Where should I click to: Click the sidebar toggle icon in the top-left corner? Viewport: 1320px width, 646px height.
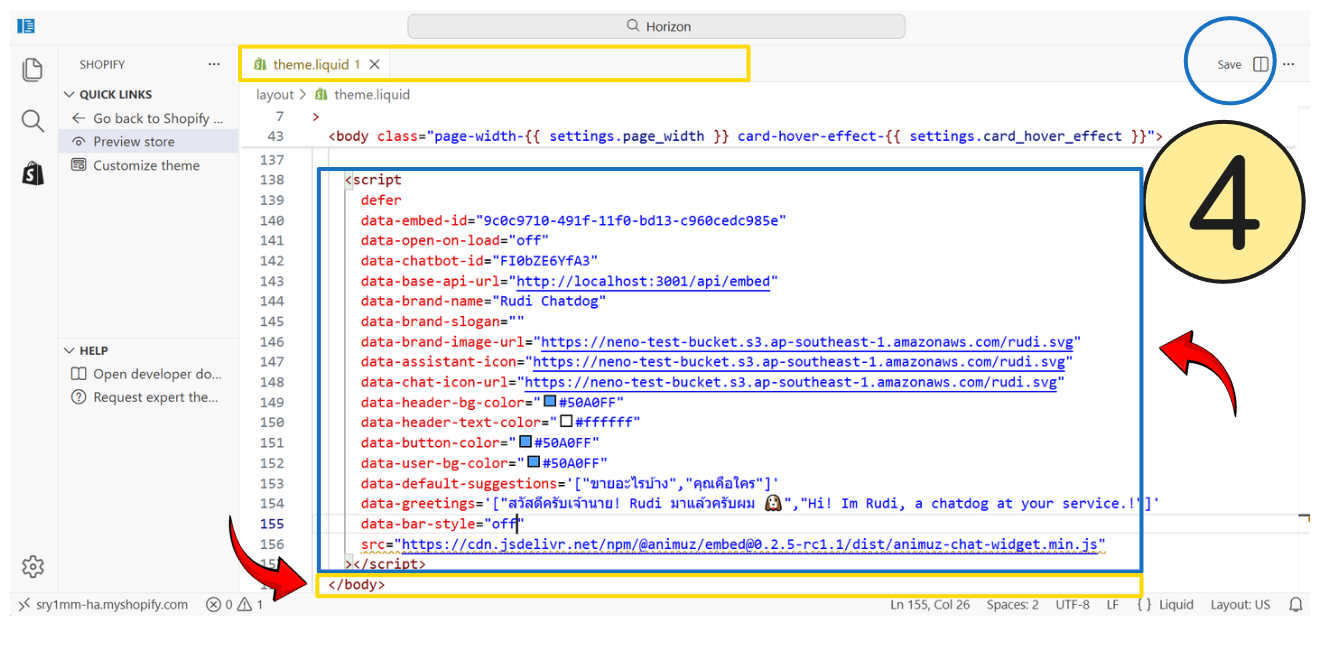coord(27,26)
